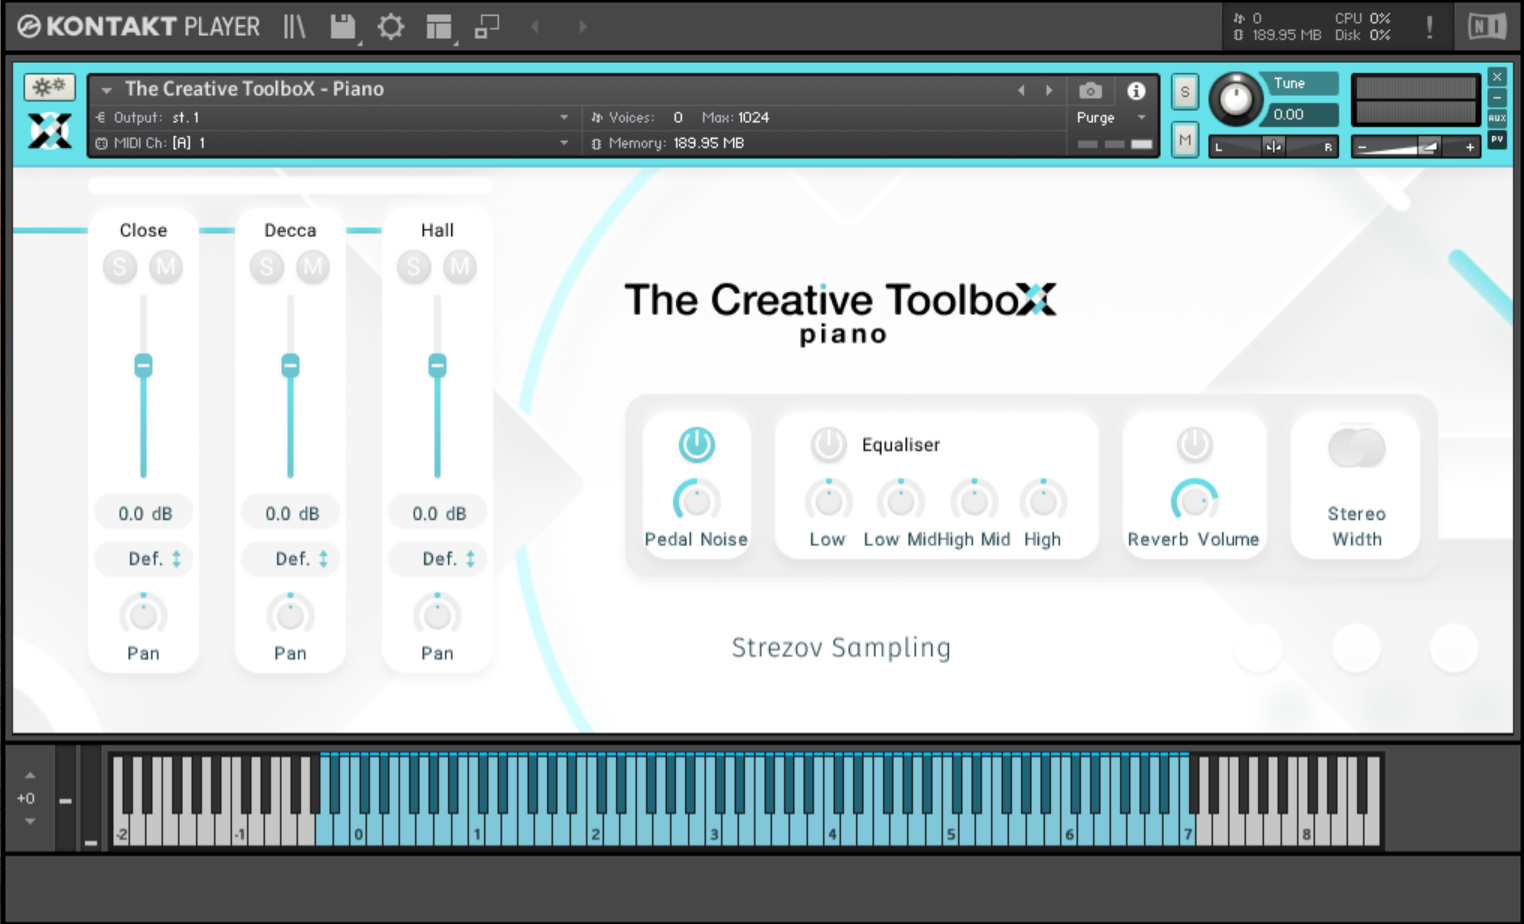Toggle Pedal Noise power button
Image resolution: width=1524 pixels, height=924 pixels.
[x=697, y=444]
